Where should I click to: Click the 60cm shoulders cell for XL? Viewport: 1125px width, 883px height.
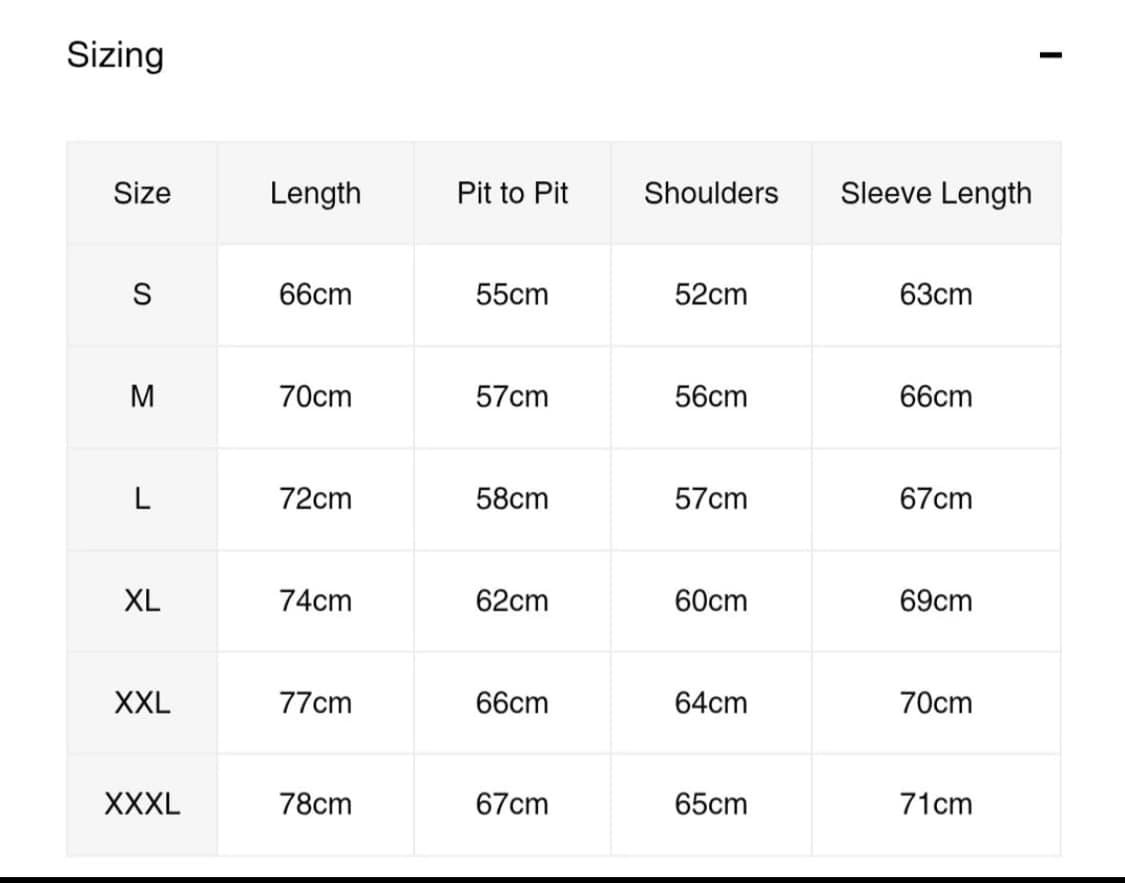coord(711,600)
